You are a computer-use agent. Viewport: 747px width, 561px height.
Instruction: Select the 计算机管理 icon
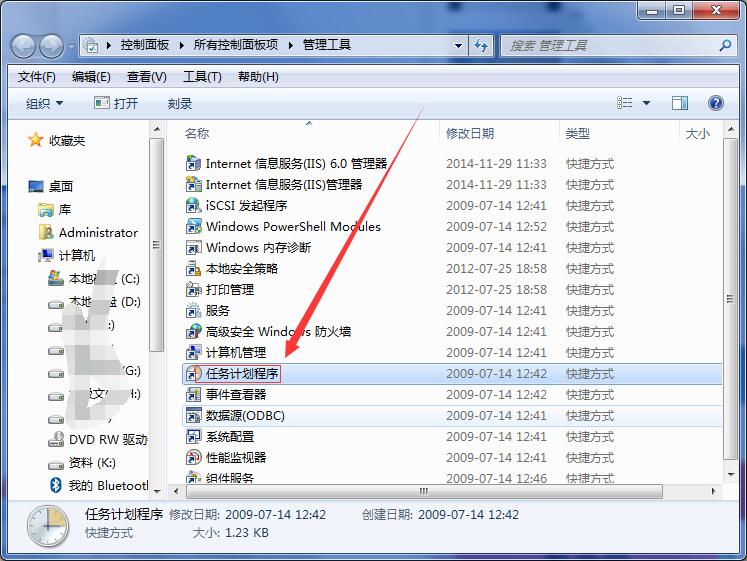(x=193, y=352)
